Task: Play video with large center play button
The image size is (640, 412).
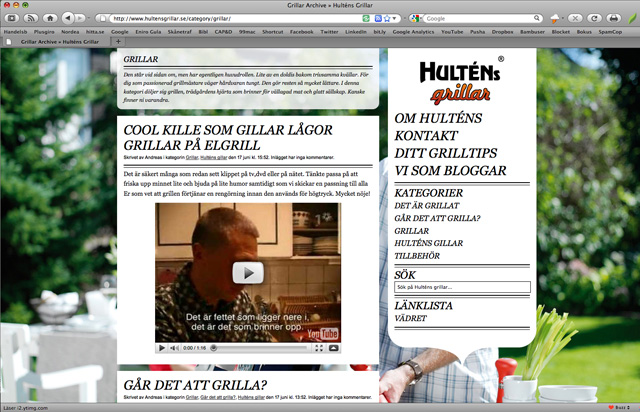Action: [248, 273]
